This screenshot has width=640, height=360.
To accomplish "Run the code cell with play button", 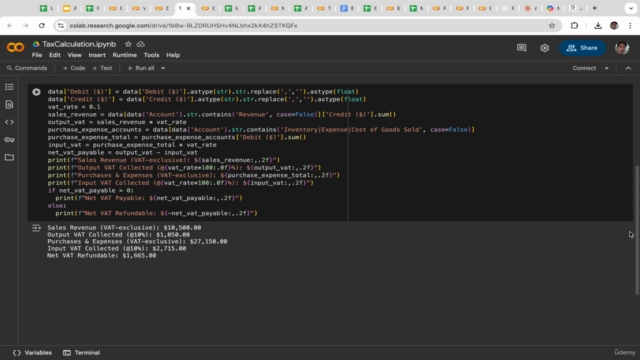I will [36, 92].
